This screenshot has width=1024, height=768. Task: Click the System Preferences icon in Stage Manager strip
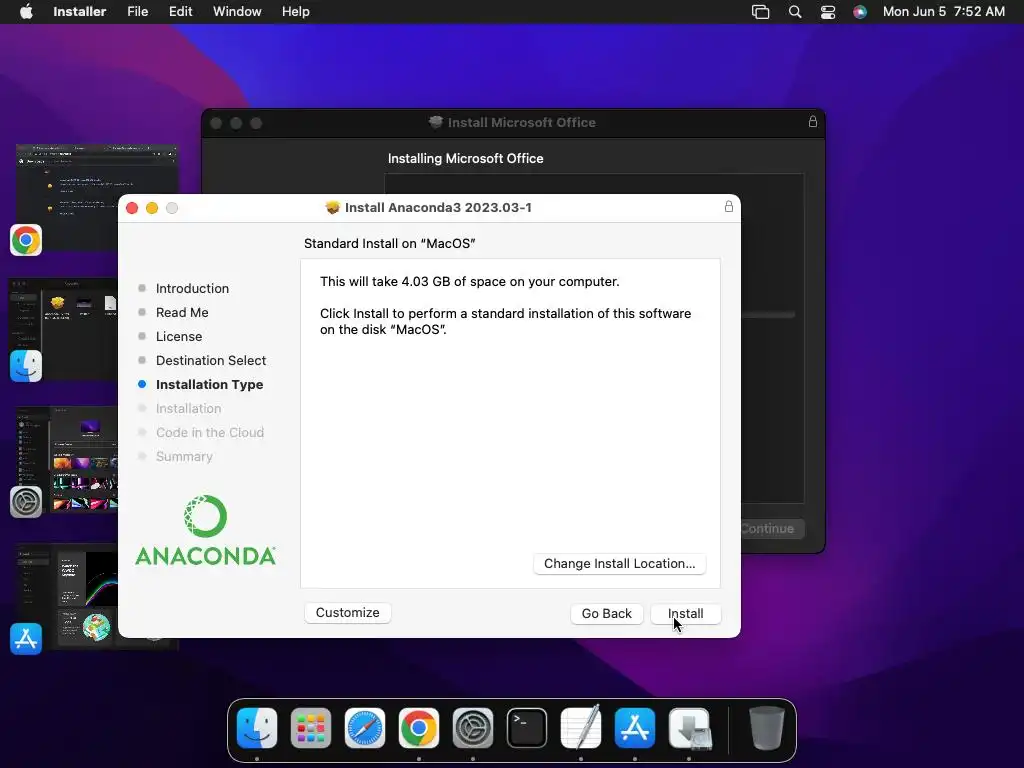point(26,502)
